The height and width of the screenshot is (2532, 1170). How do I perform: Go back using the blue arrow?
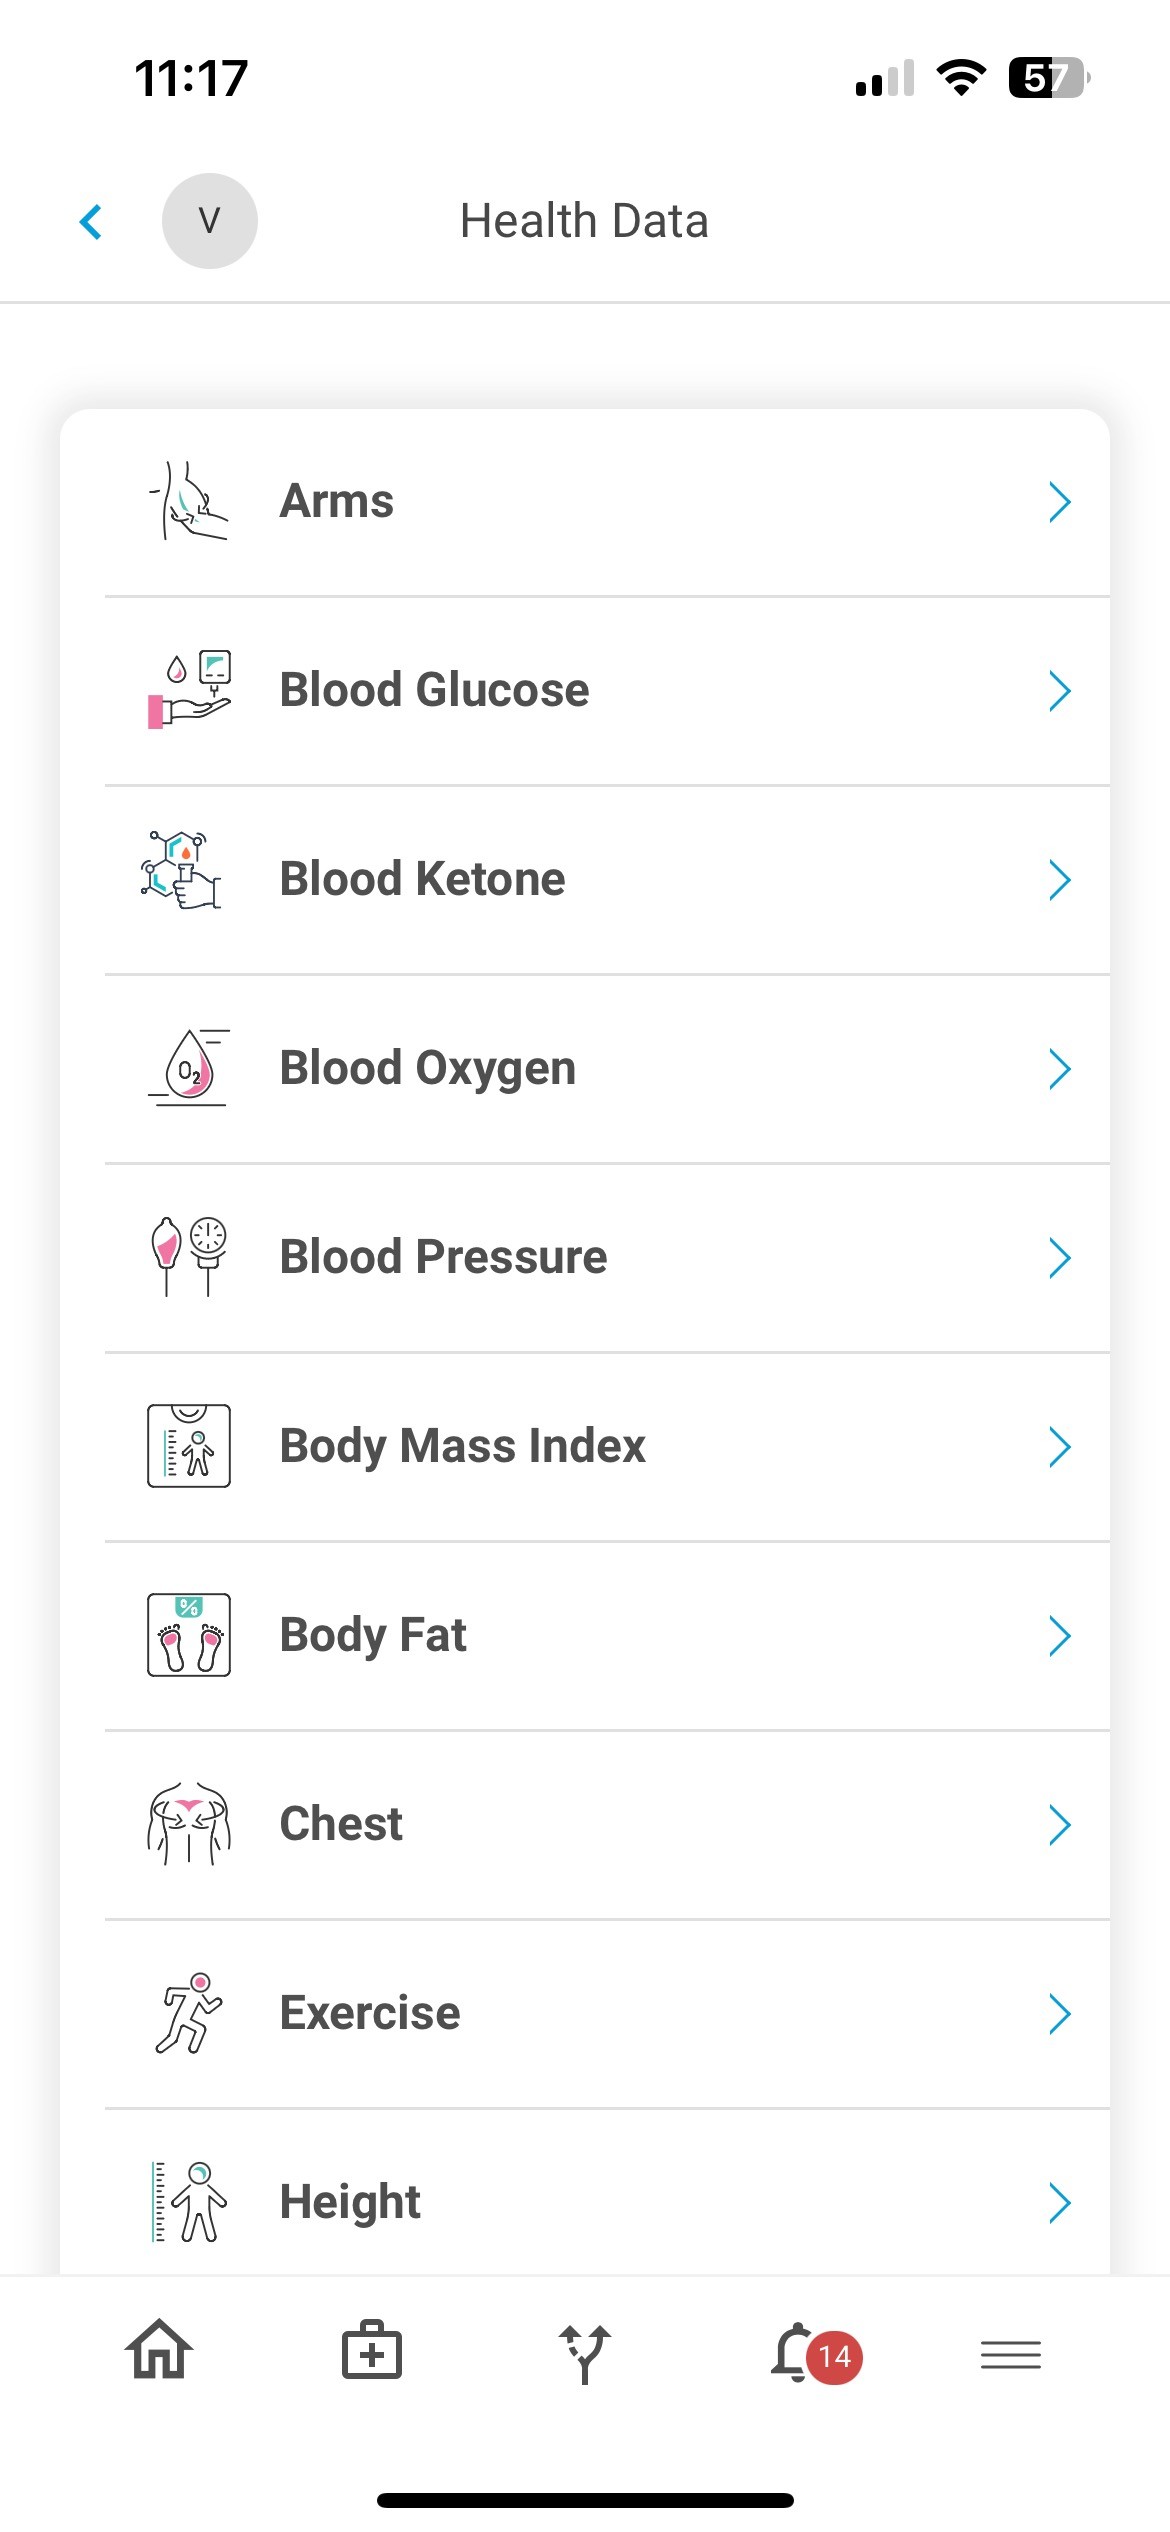(91, 221)
